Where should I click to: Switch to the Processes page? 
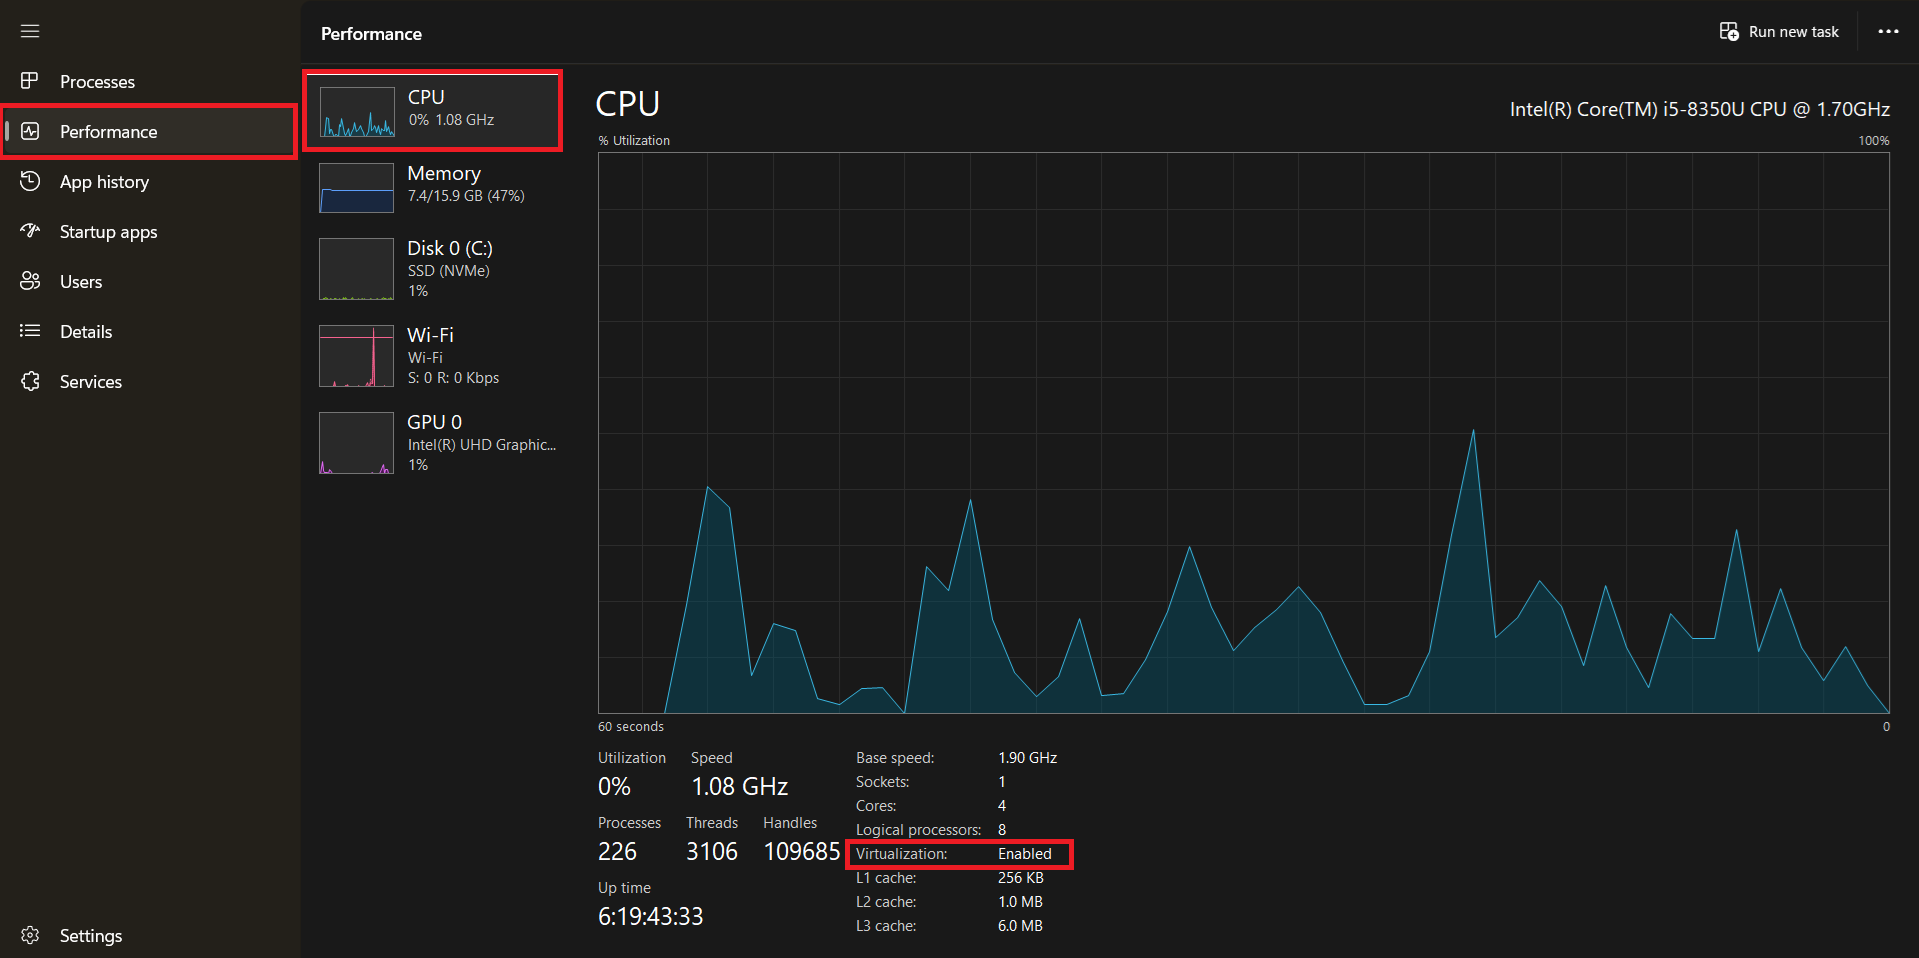(97, 81)
